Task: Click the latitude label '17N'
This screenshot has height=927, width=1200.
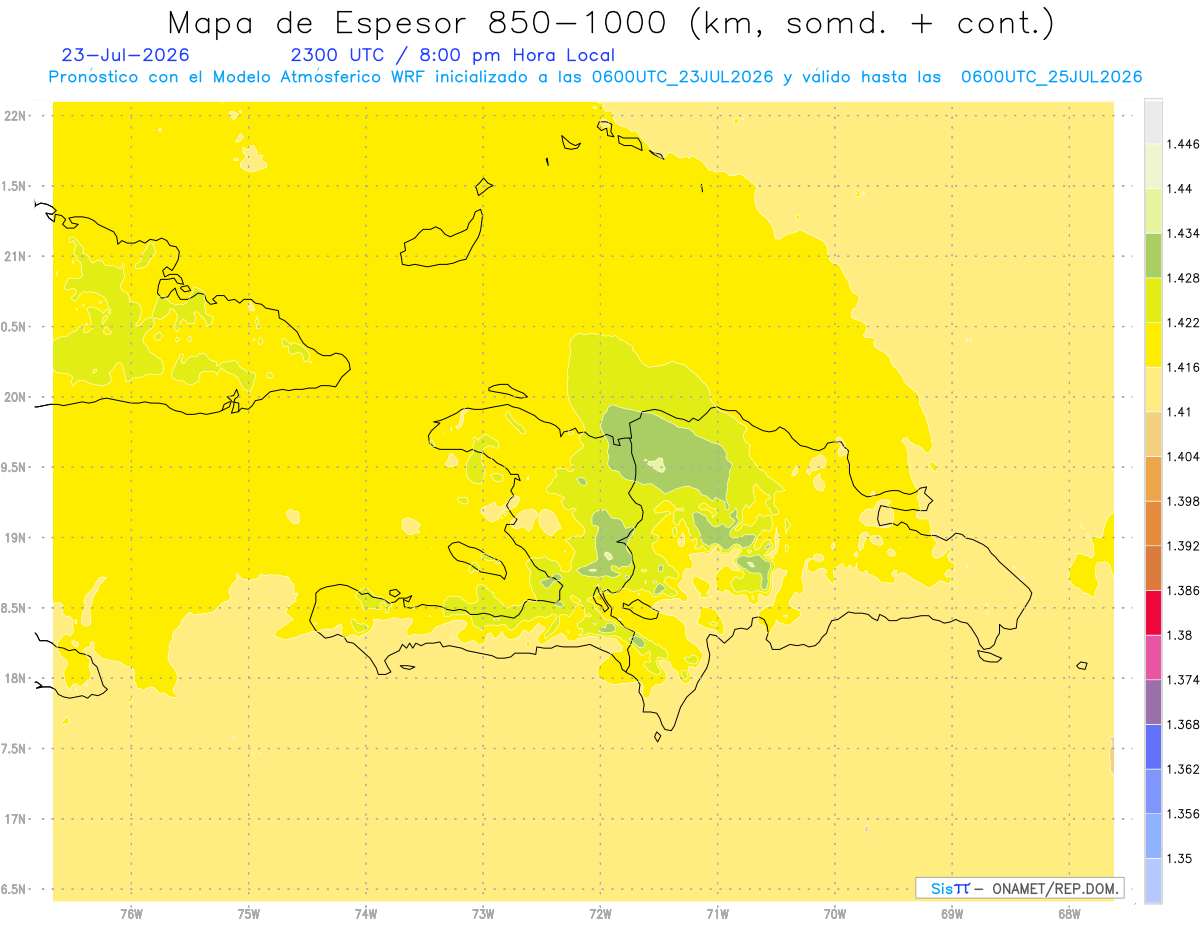Action: click(16, 819)
